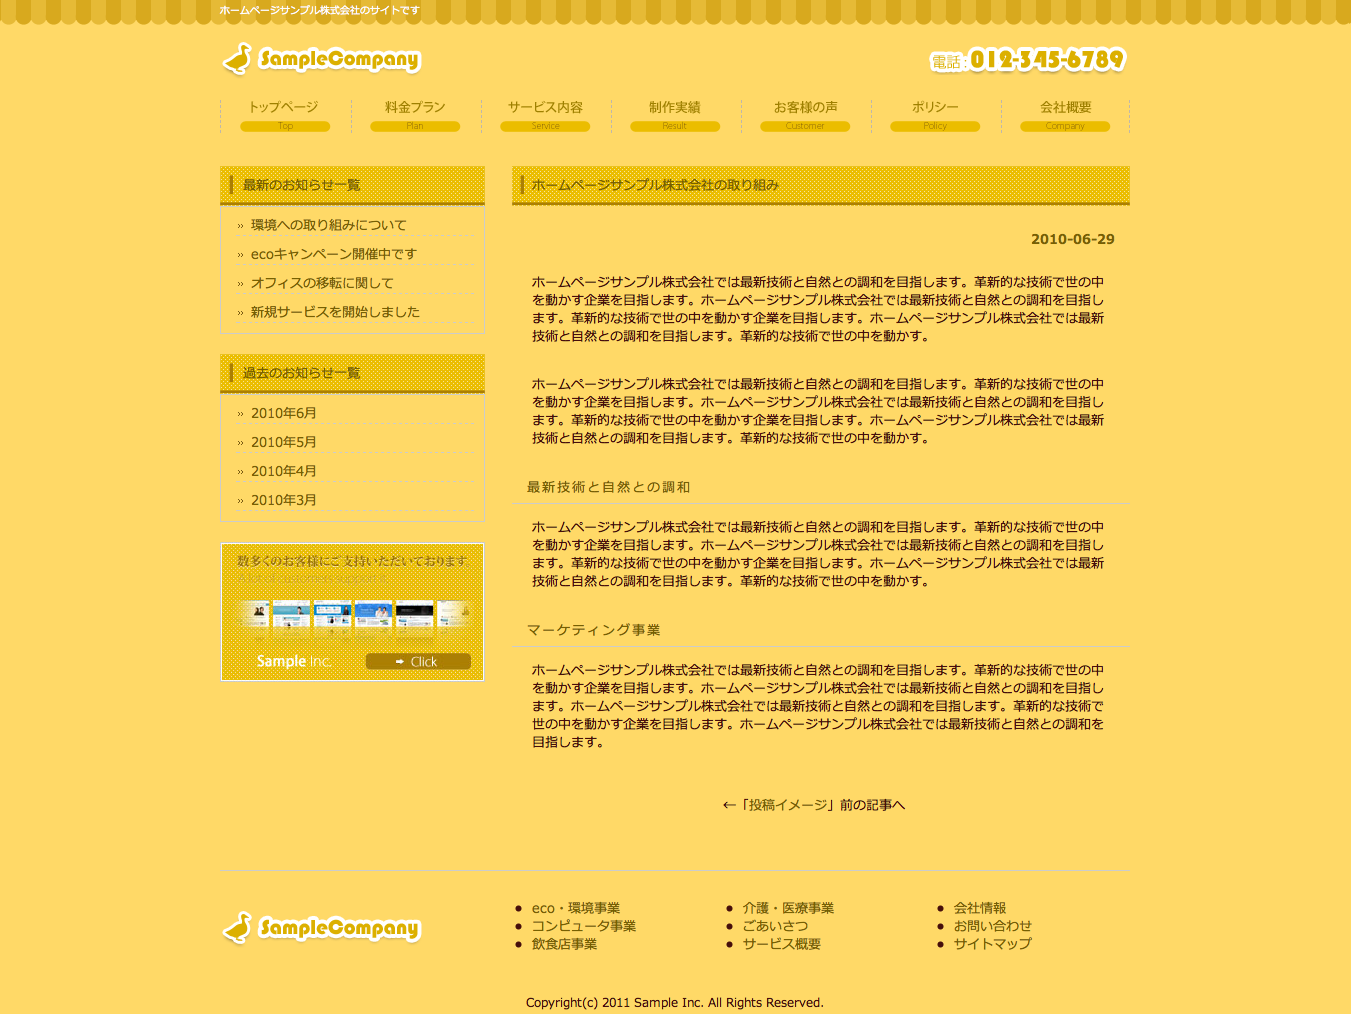Open the 2010年3月 archive

click(283, 500)
